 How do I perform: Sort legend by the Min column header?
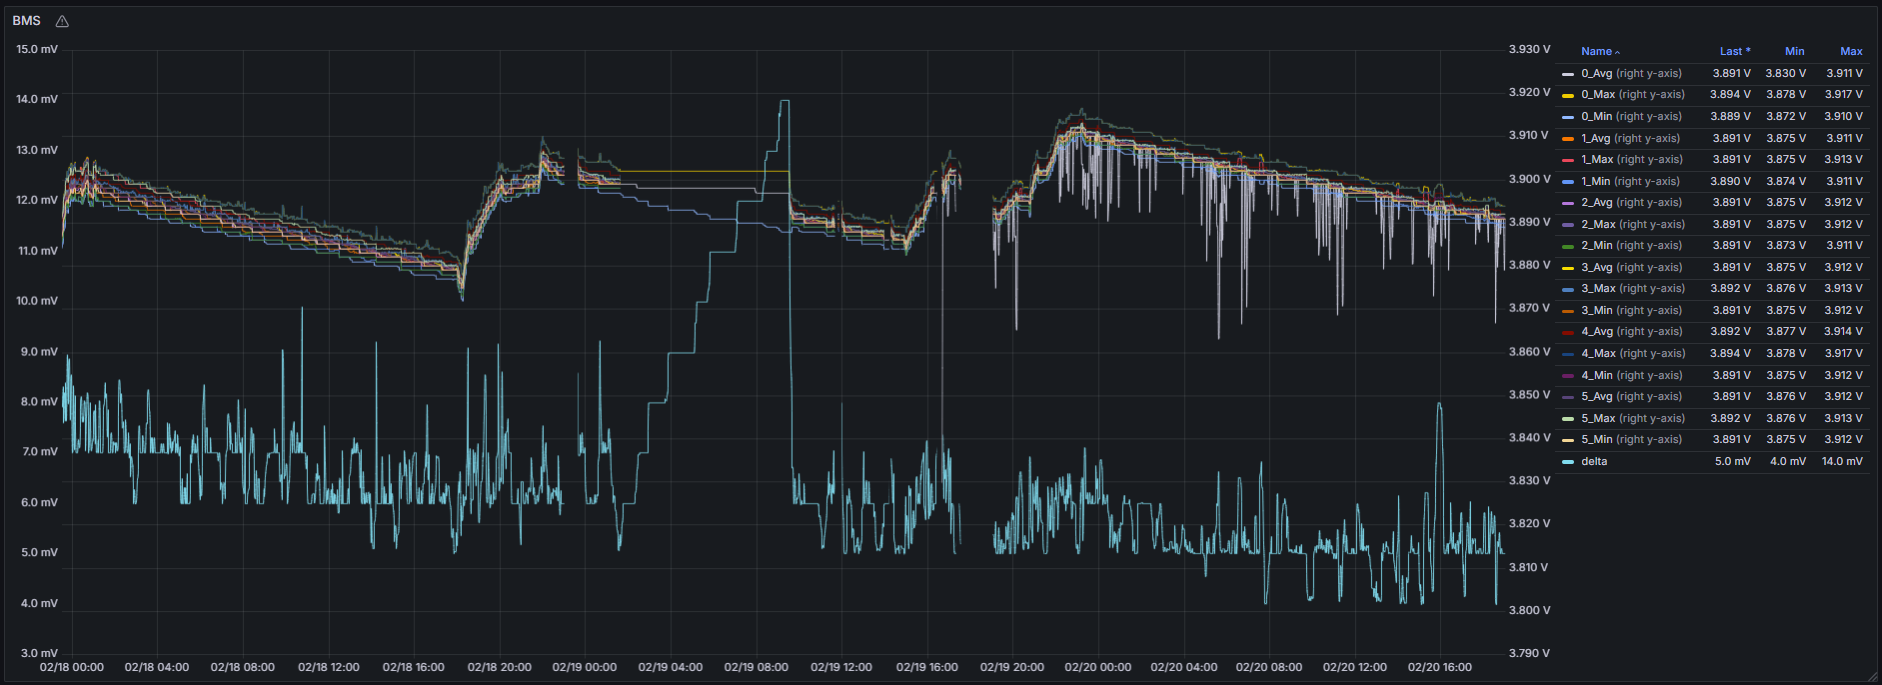pyautogui.click(x=1794, y=51)
